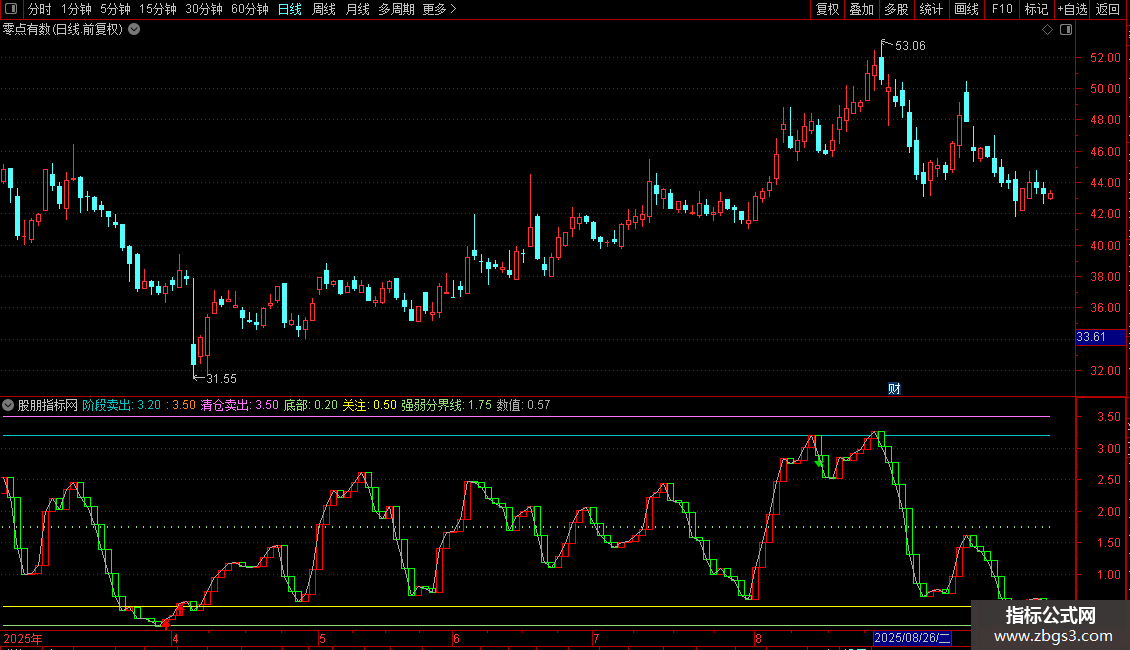Click the diamond icon above the chart

click(x=1047, y=30)
